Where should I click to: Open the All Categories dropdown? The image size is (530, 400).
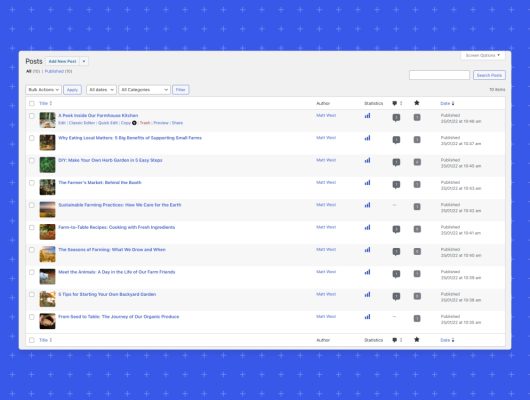pos(144,90)
